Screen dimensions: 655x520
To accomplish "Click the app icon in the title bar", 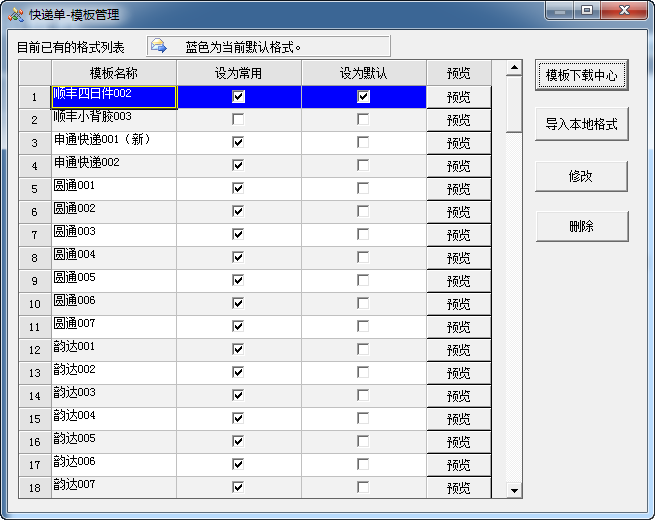I will tap(16, 15).
